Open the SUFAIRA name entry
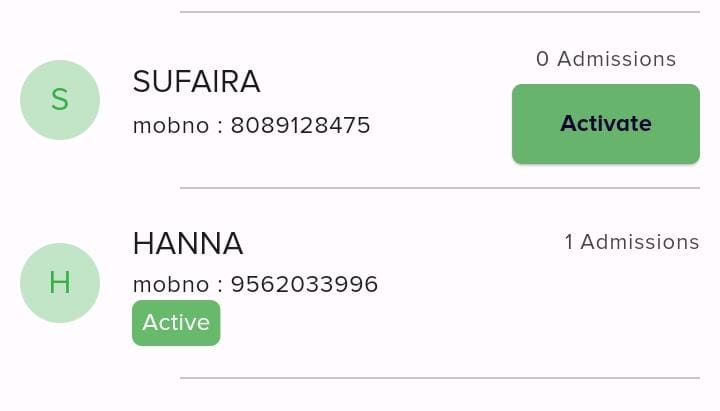The image size is (720, 411). [196, 82]
